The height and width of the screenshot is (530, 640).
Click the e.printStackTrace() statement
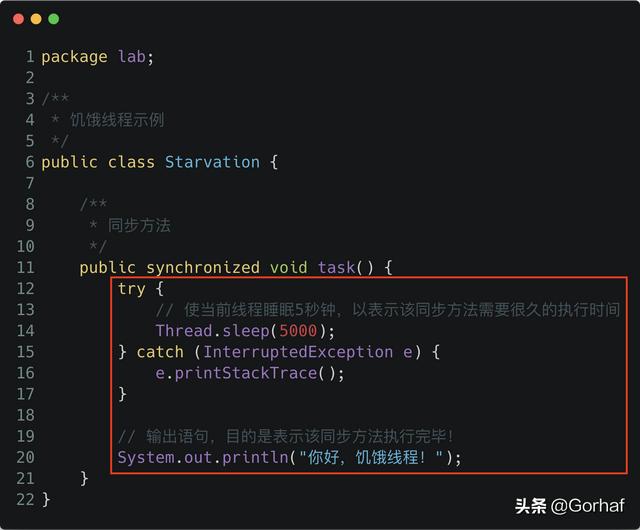[x=250, y=373]
